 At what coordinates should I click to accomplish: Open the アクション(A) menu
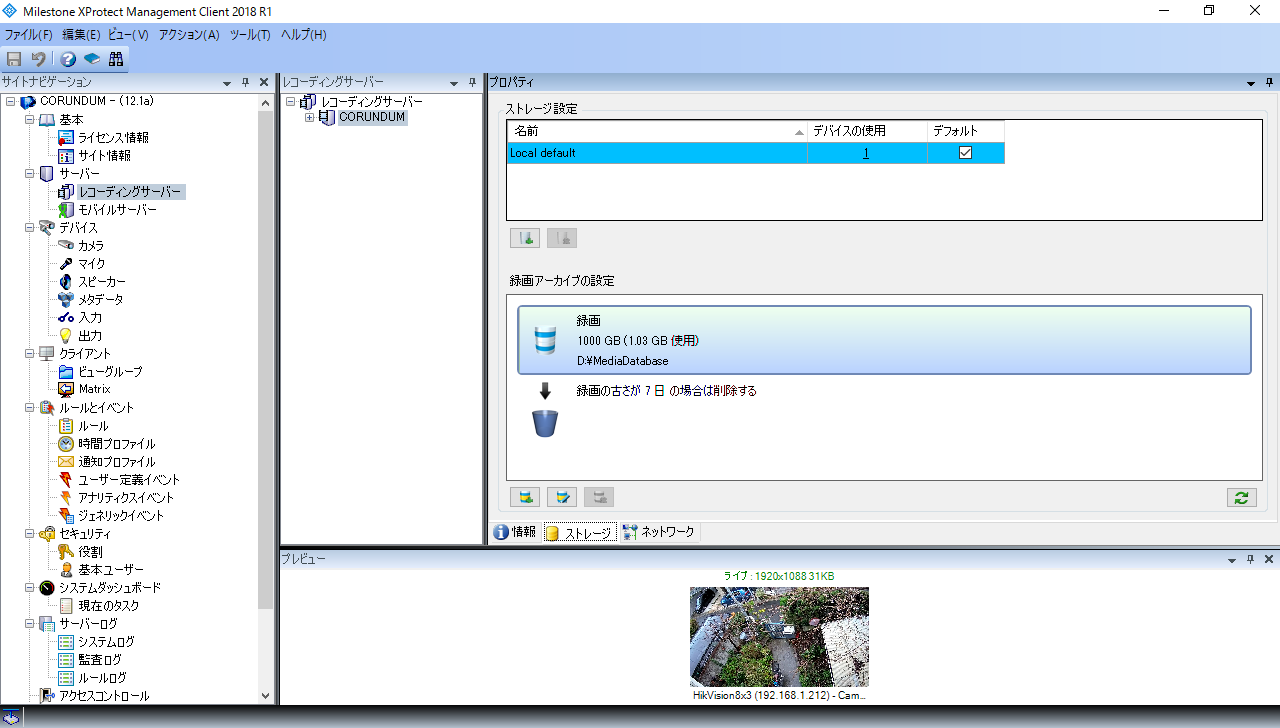coord(189,35)
